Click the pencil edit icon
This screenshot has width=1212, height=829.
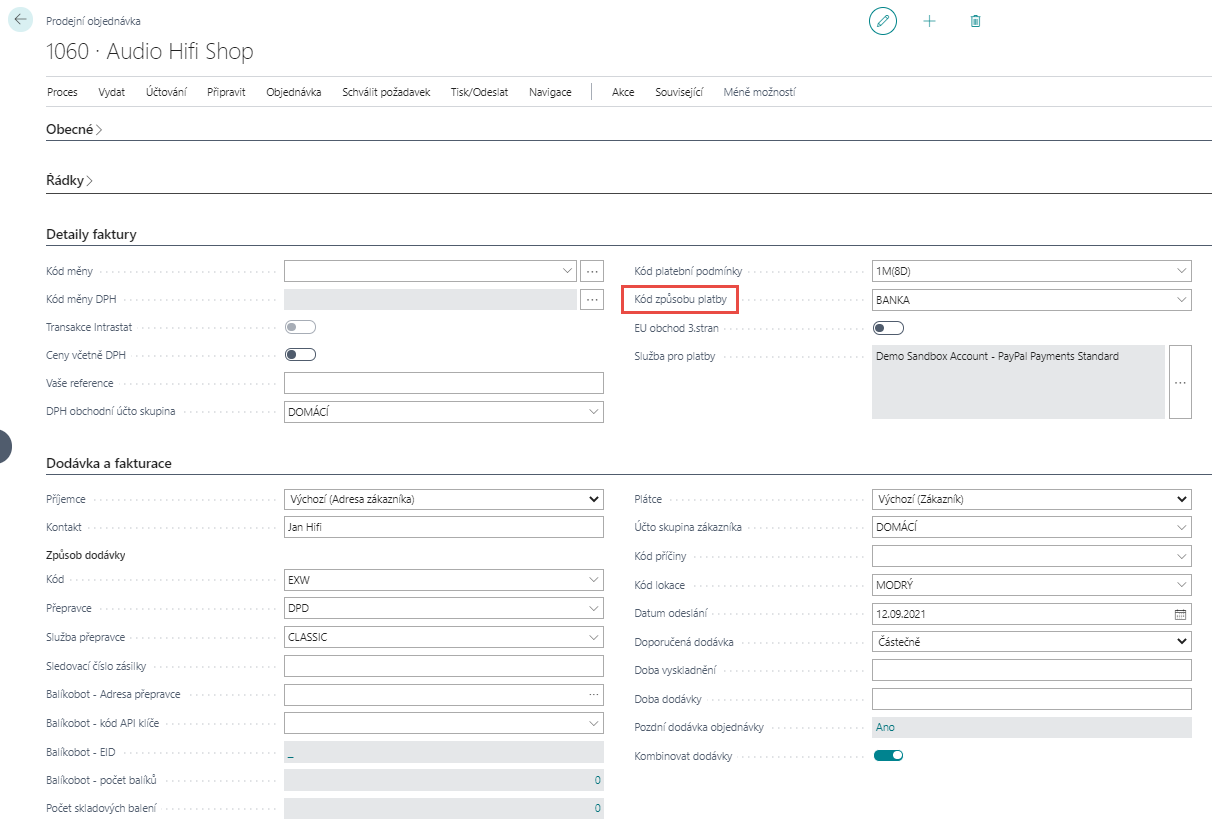tap(882, 21)
